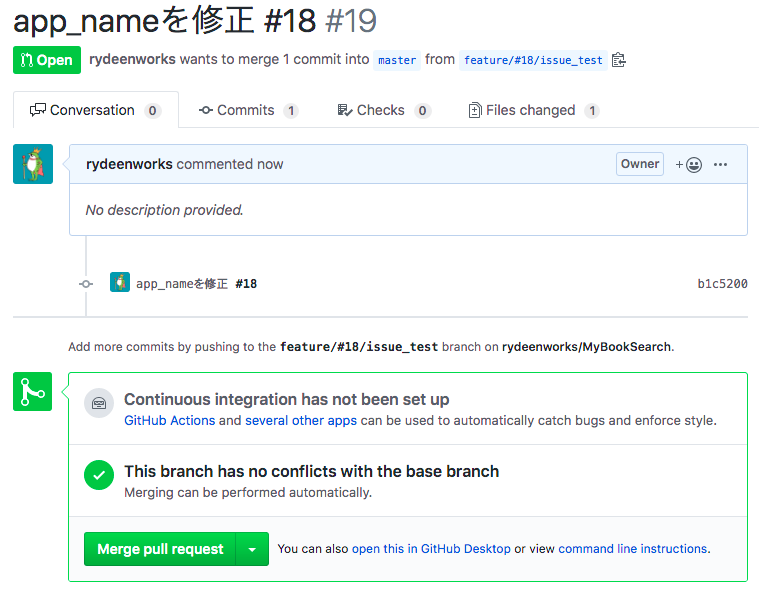Click the Open pull request status badge
The image size is (759, 589).
click(x=47, y=60)
